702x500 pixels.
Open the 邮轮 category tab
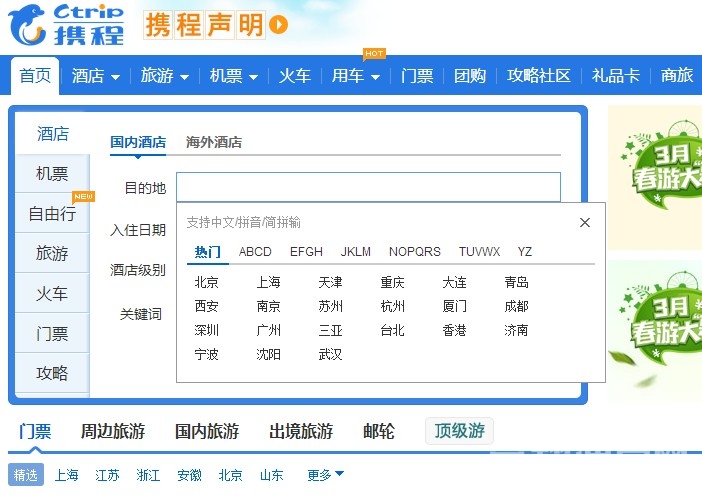379,431
